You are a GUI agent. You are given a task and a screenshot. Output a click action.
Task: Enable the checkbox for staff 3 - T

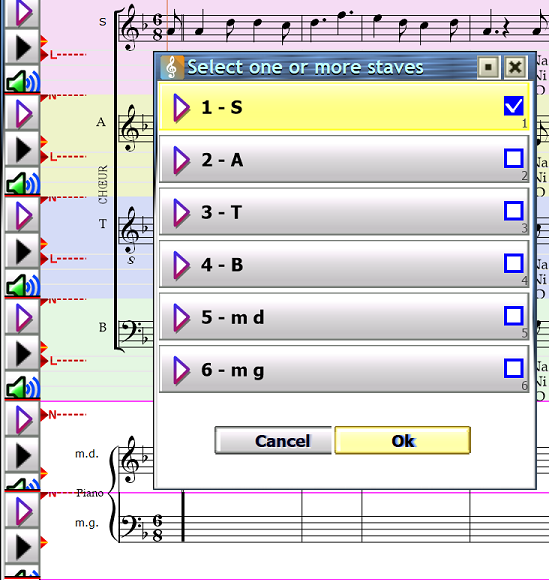(x=513, y=211)
